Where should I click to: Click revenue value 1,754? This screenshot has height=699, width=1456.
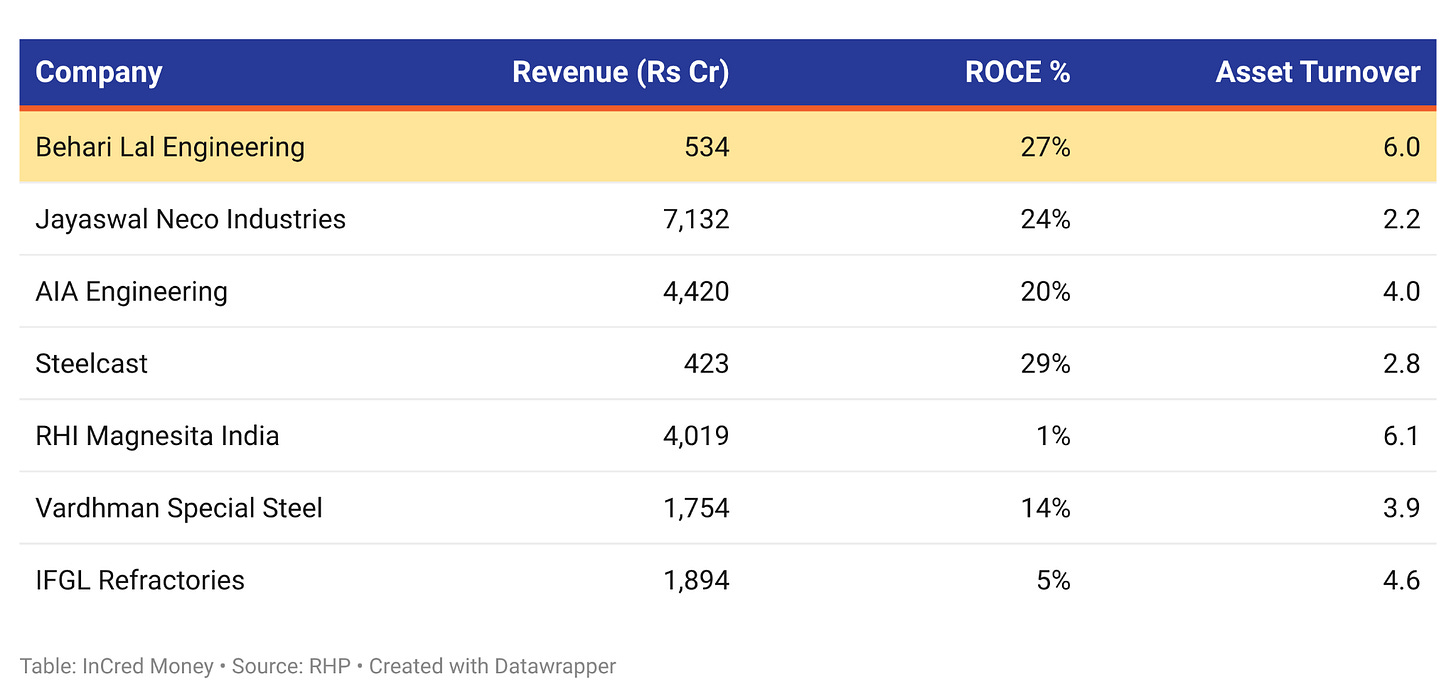[697, 508]
